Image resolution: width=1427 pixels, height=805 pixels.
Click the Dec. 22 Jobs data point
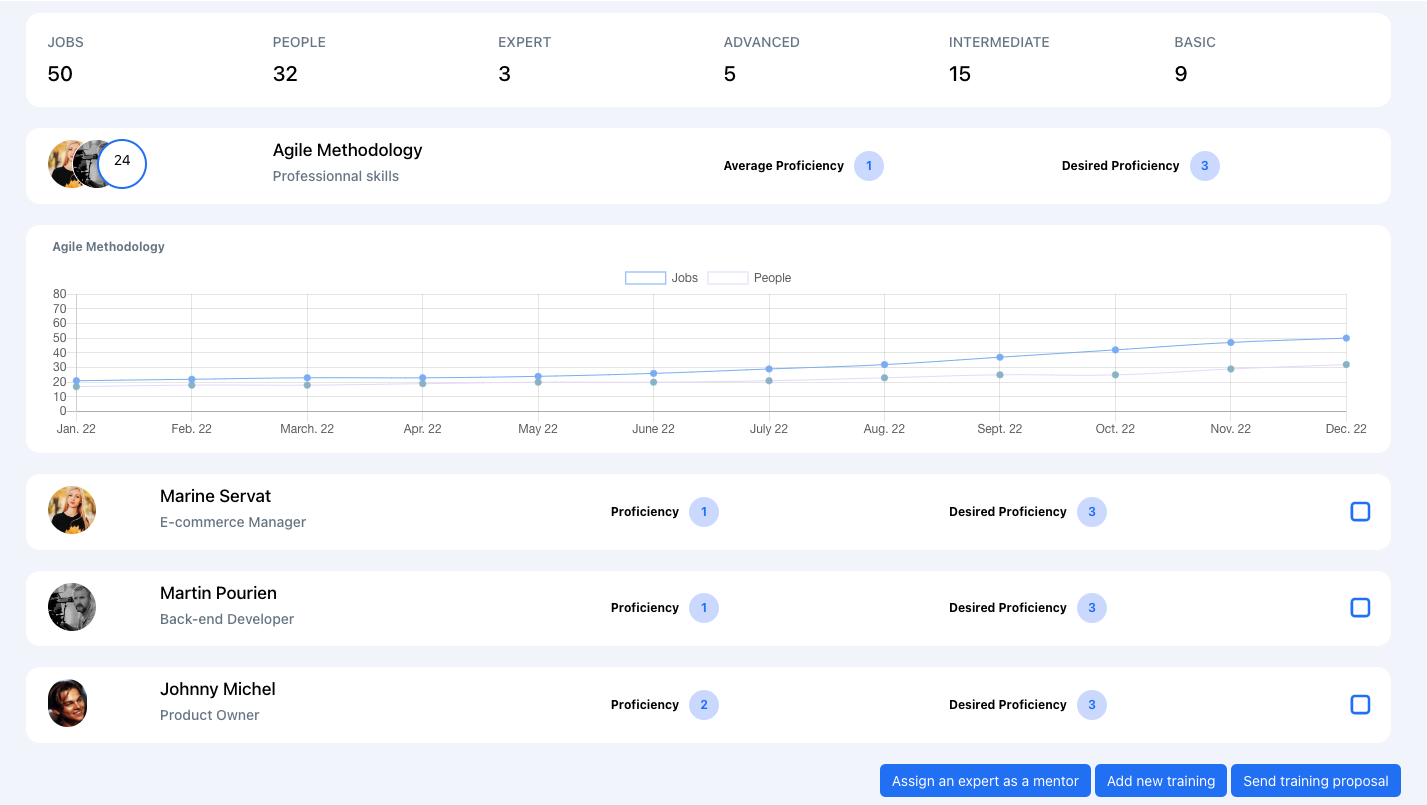pyautogui.click(x=1346, y=338)
